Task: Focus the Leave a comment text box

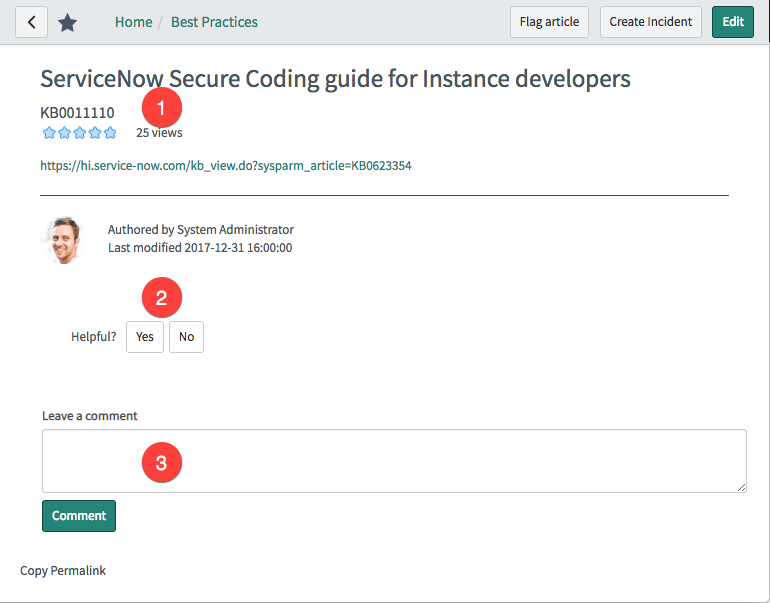Action: click(394, 461)
